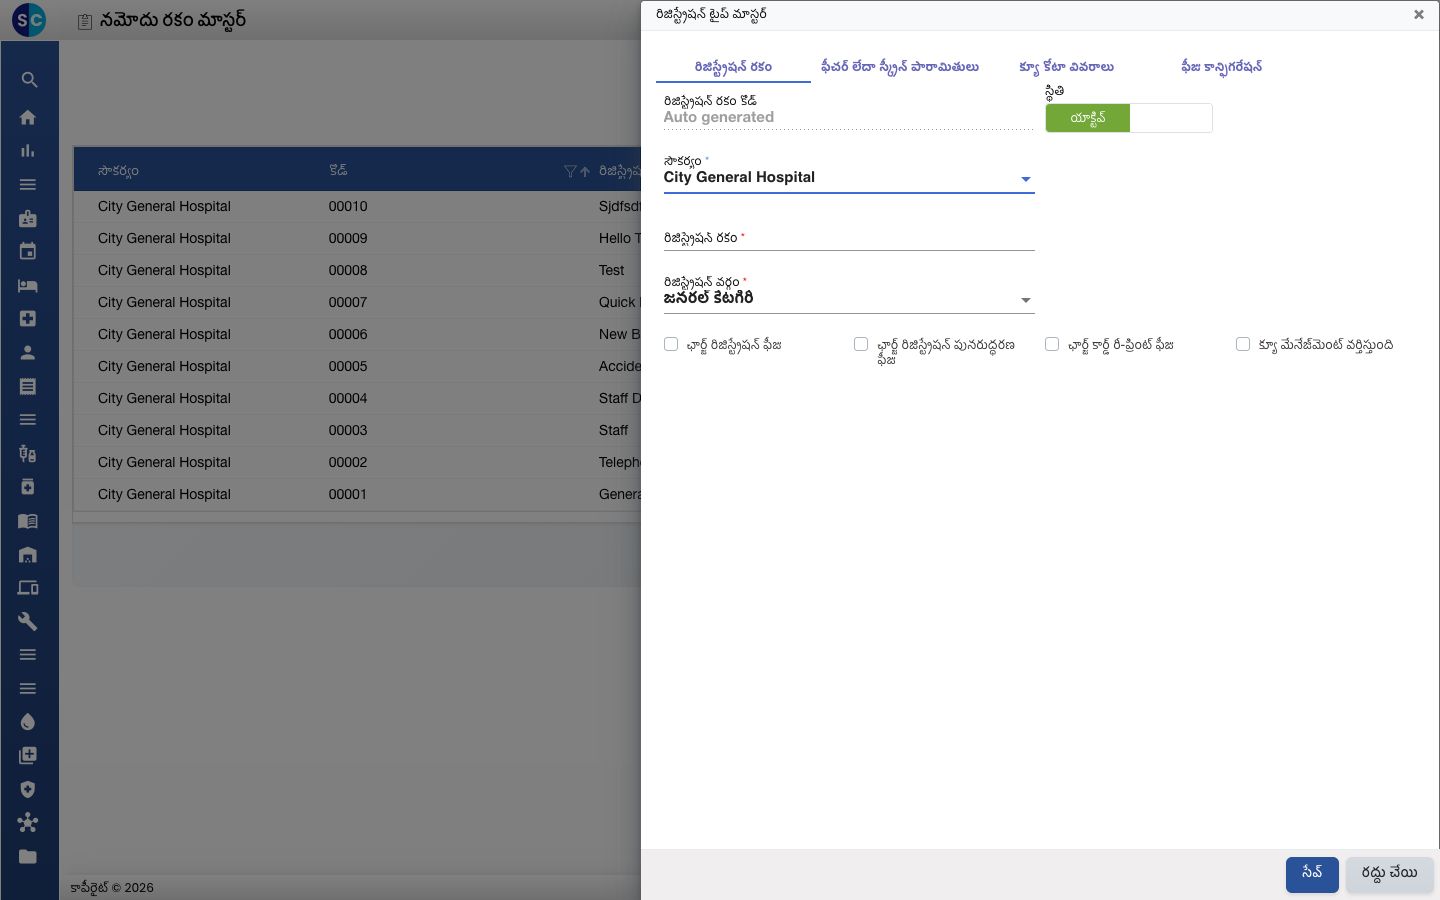This screenshot has width=1440, height=900.
Task: Click the Auto generated code field
Action: coord(849,117)
